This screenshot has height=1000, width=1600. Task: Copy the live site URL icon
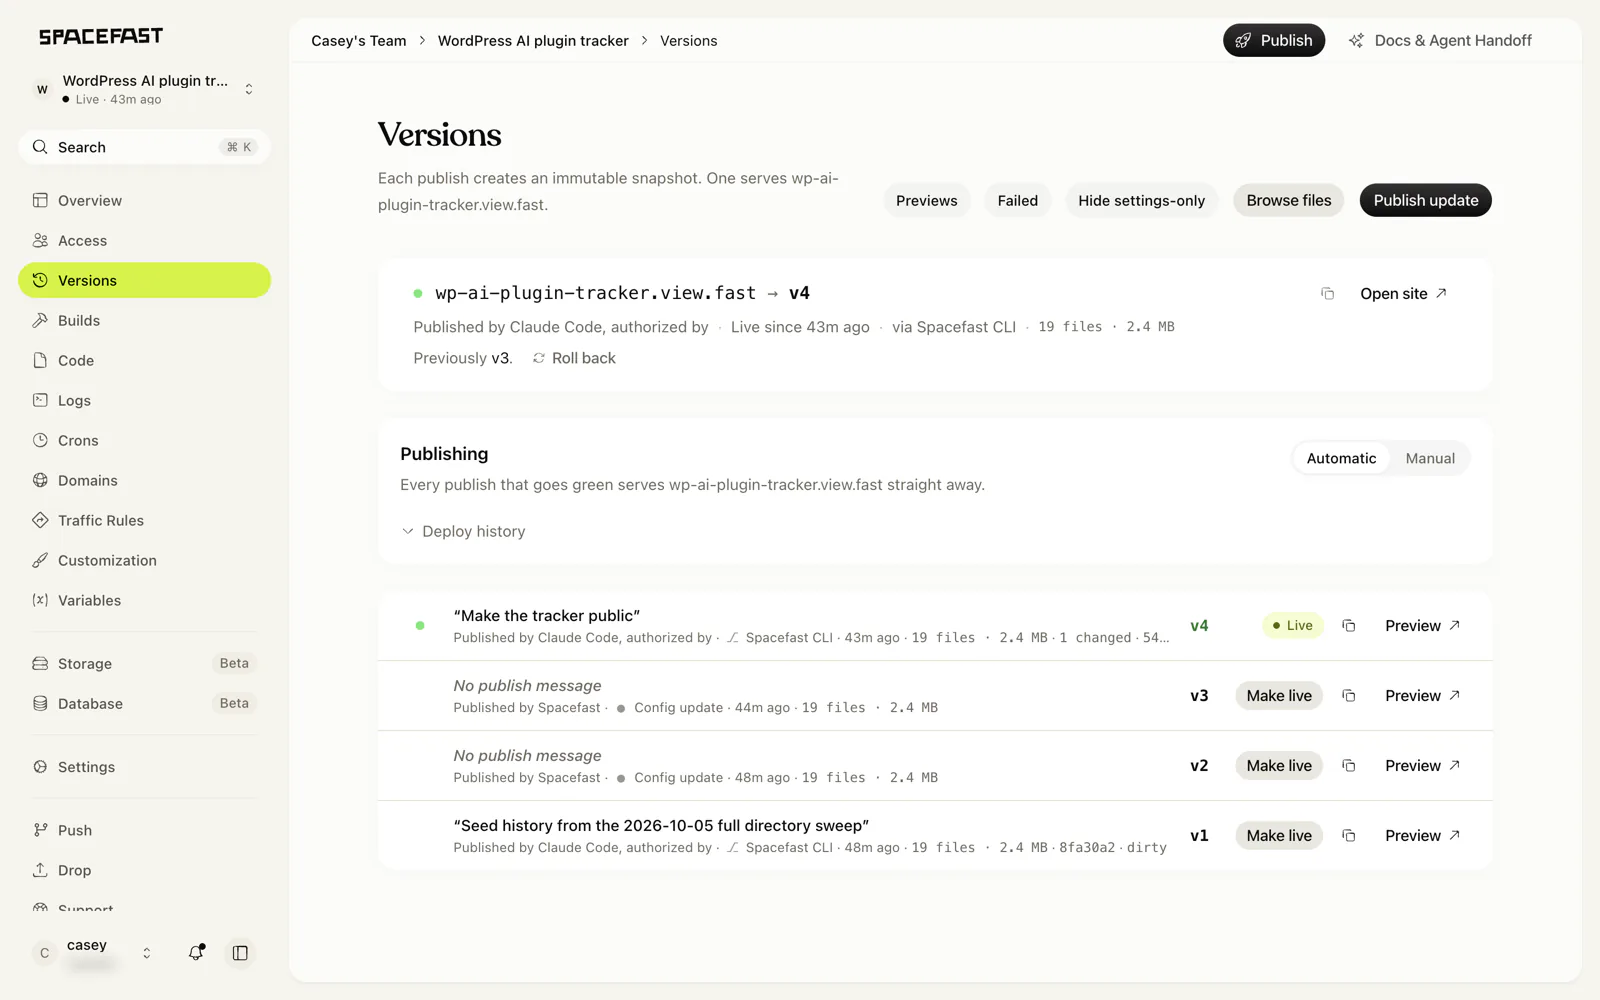pos(1327,294)
